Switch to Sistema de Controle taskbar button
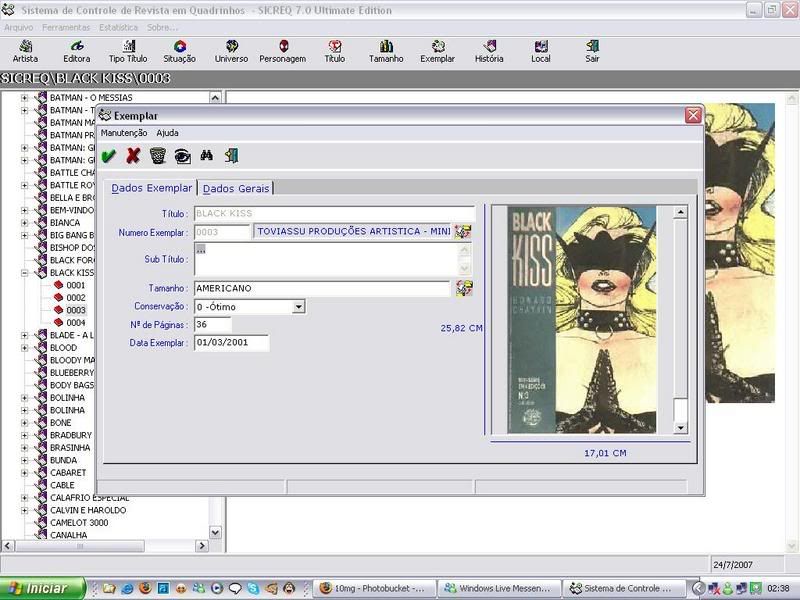This screenshot has width=800, height=600. coord(624,588)
